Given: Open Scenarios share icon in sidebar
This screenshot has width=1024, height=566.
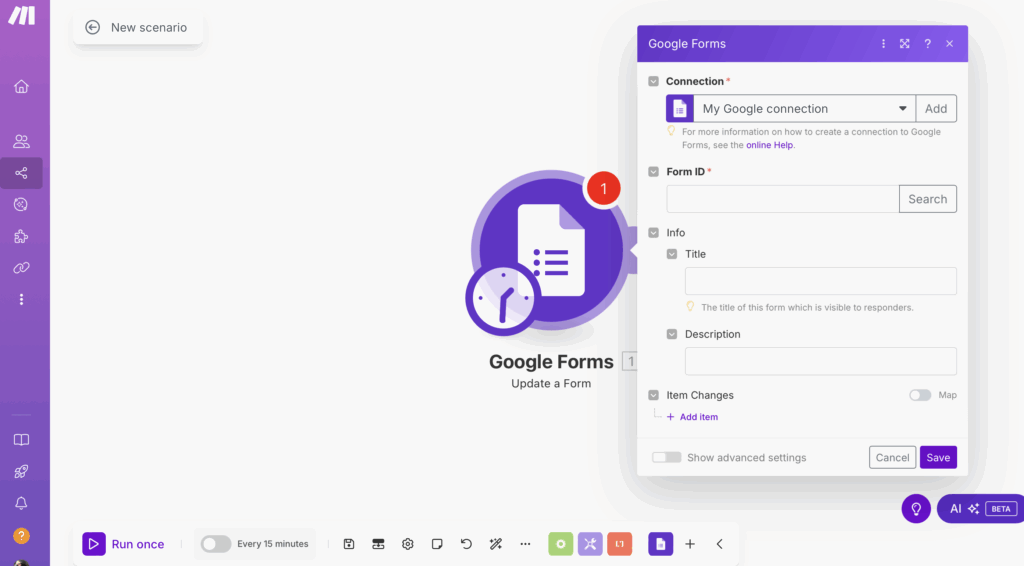Looking at the screenshot, I should point(22,173).
